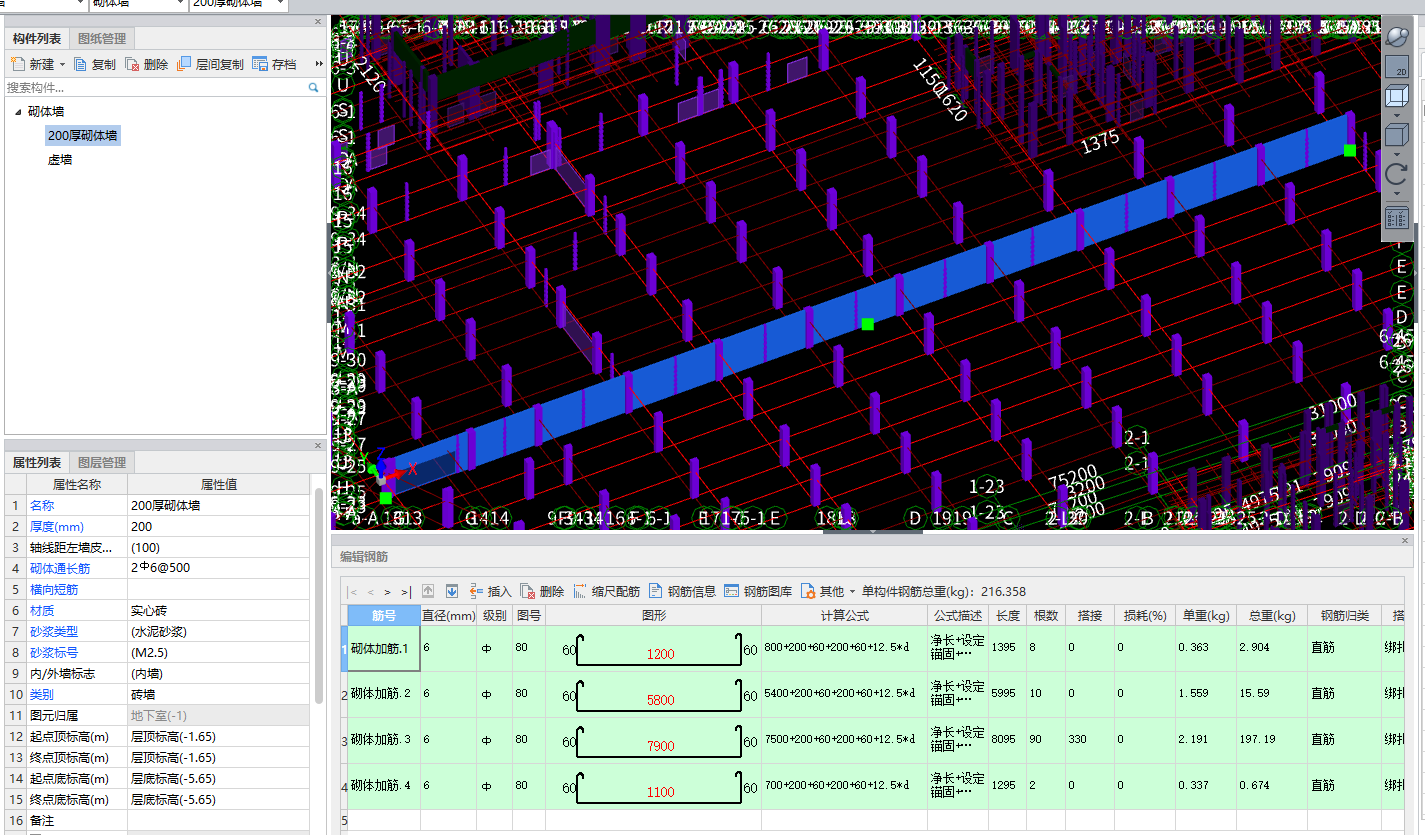The height and width of the screenshot is (835, 1425).
Task: Open the leftmost top dropdown arrow
Action: [x=78, y=4]
